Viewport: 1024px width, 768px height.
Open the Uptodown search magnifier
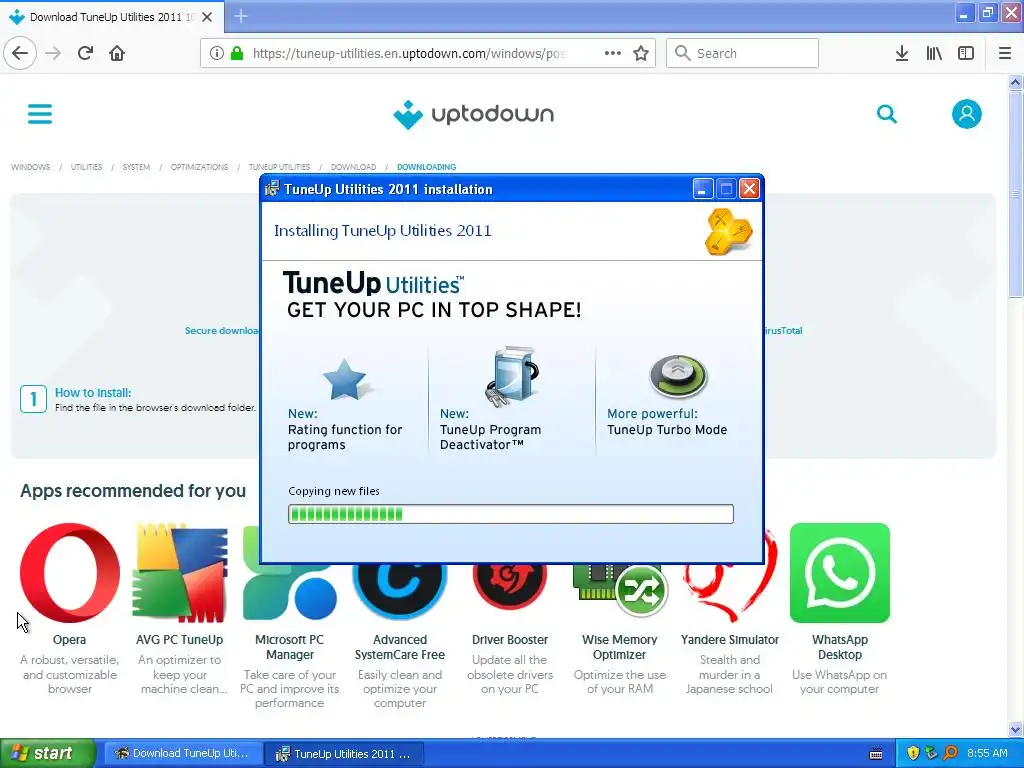[x=886, y=114]
